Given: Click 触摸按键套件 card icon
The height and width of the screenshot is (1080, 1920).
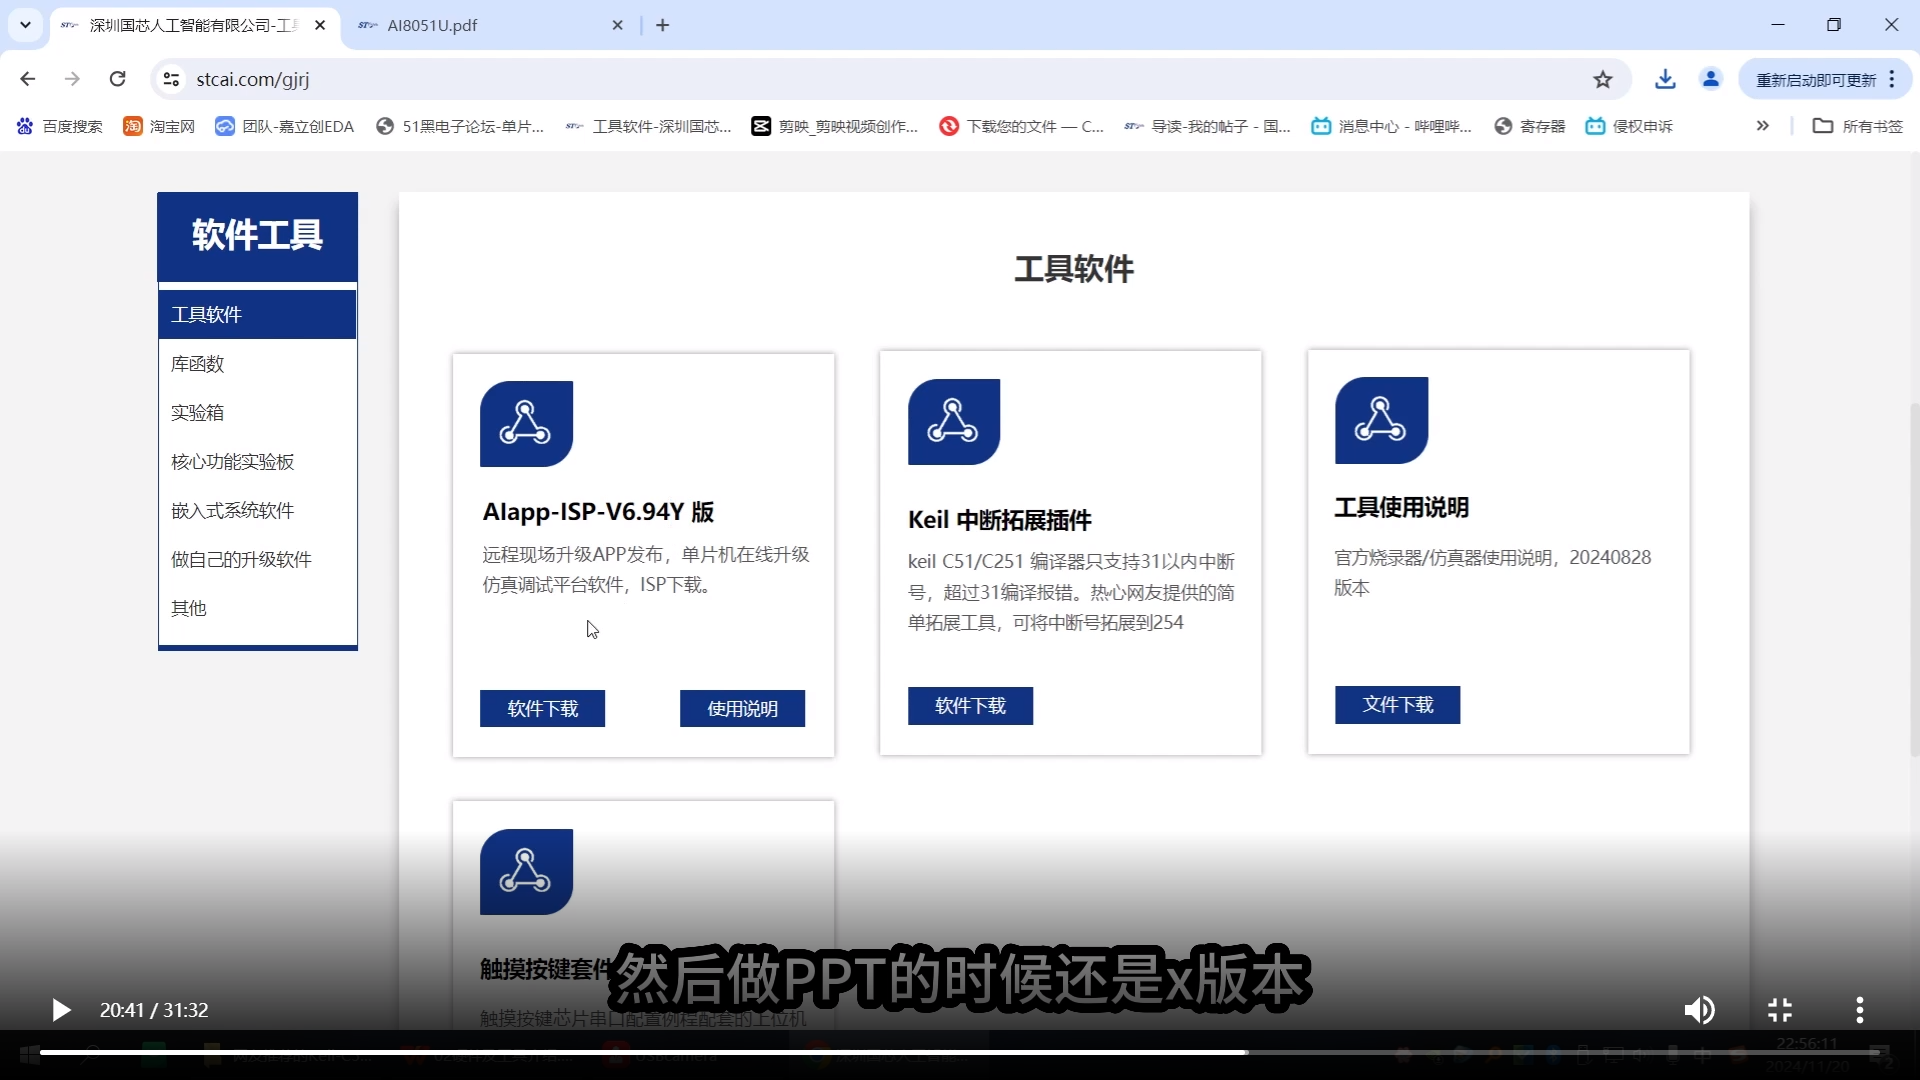Looking at the screenshot, I should pyautogui.click(x=526, y=872).
